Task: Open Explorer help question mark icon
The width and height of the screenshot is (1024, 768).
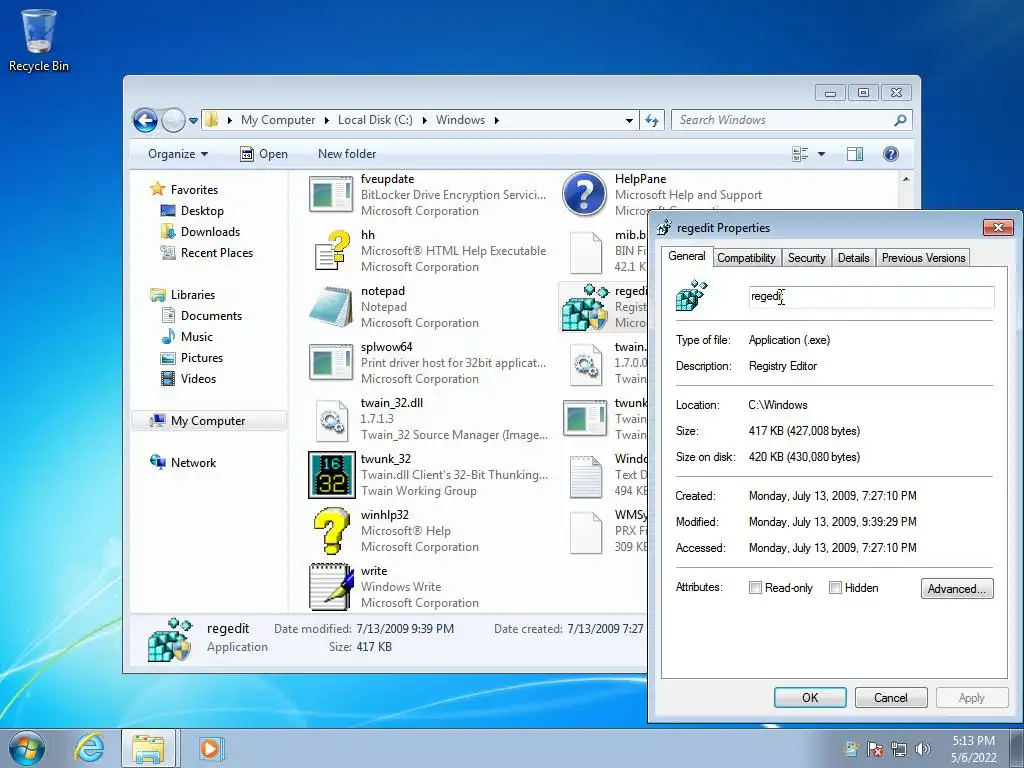Action: coord(890,154)
